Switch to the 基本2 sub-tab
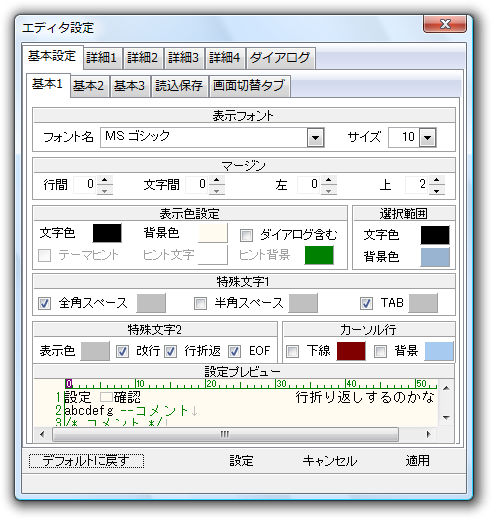492x519 pixels. click(x=89, y=86)
